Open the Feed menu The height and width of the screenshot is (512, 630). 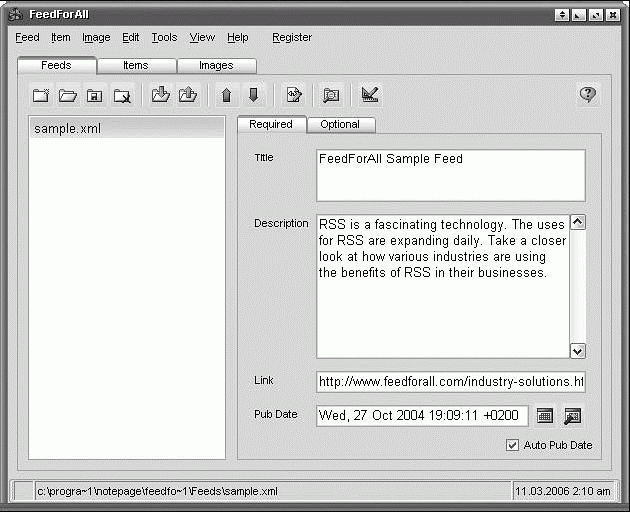27,37
